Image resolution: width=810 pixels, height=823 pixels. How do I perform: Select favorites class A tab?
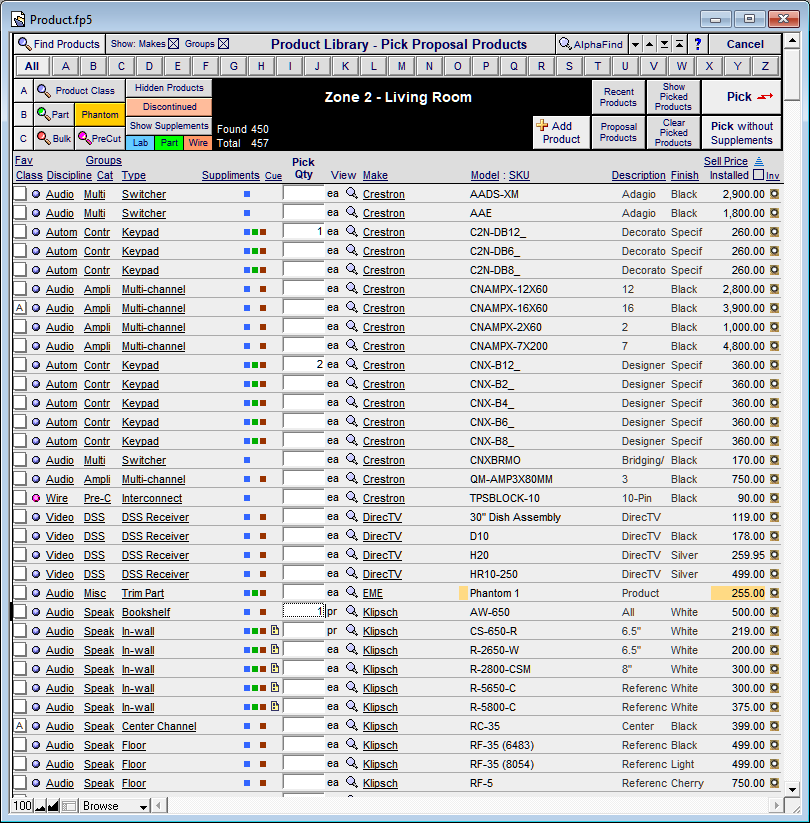[23, 91]
